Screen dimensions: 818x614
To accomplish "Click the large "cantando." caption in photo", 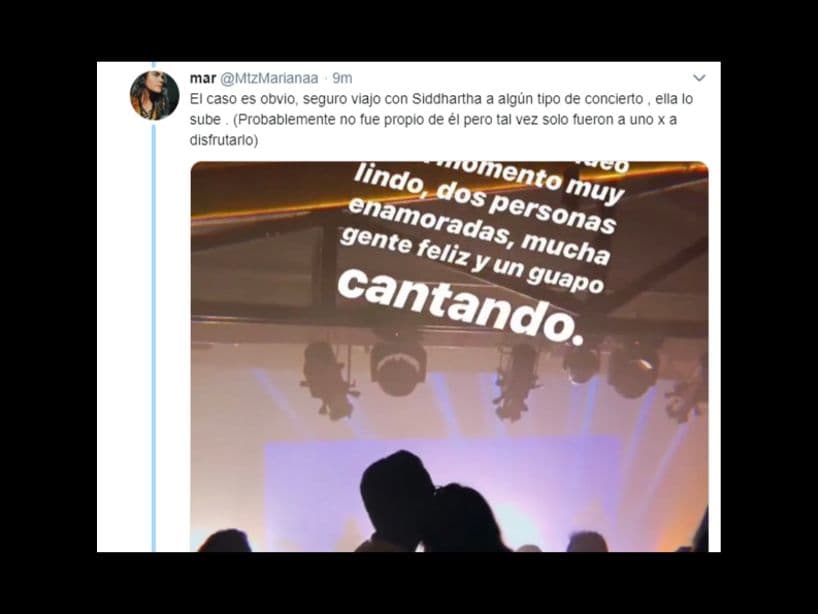I will click(459, 307).
